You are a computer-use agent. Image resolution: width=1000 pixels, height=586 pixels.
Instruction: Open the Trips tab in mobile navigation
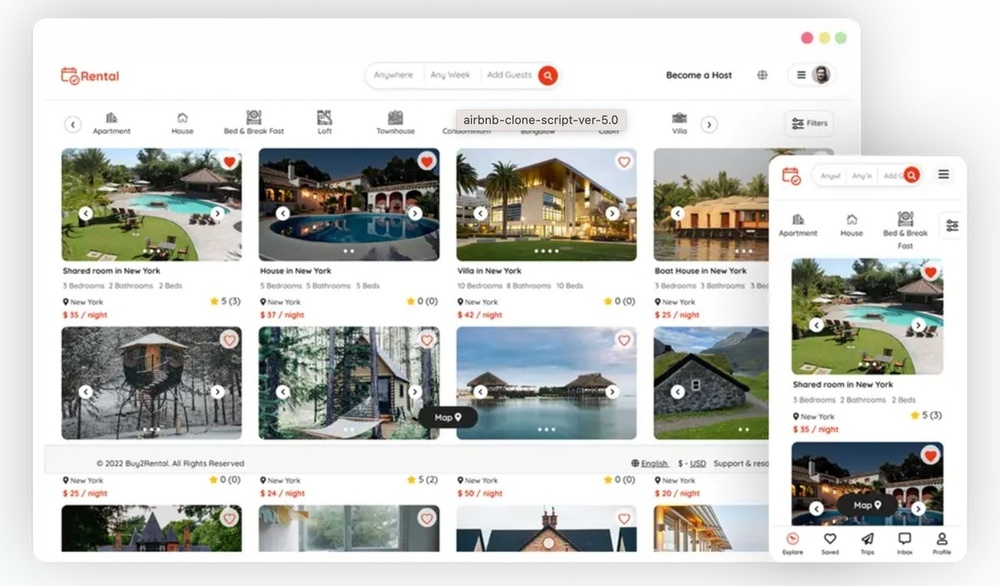(x=867, y=543)
